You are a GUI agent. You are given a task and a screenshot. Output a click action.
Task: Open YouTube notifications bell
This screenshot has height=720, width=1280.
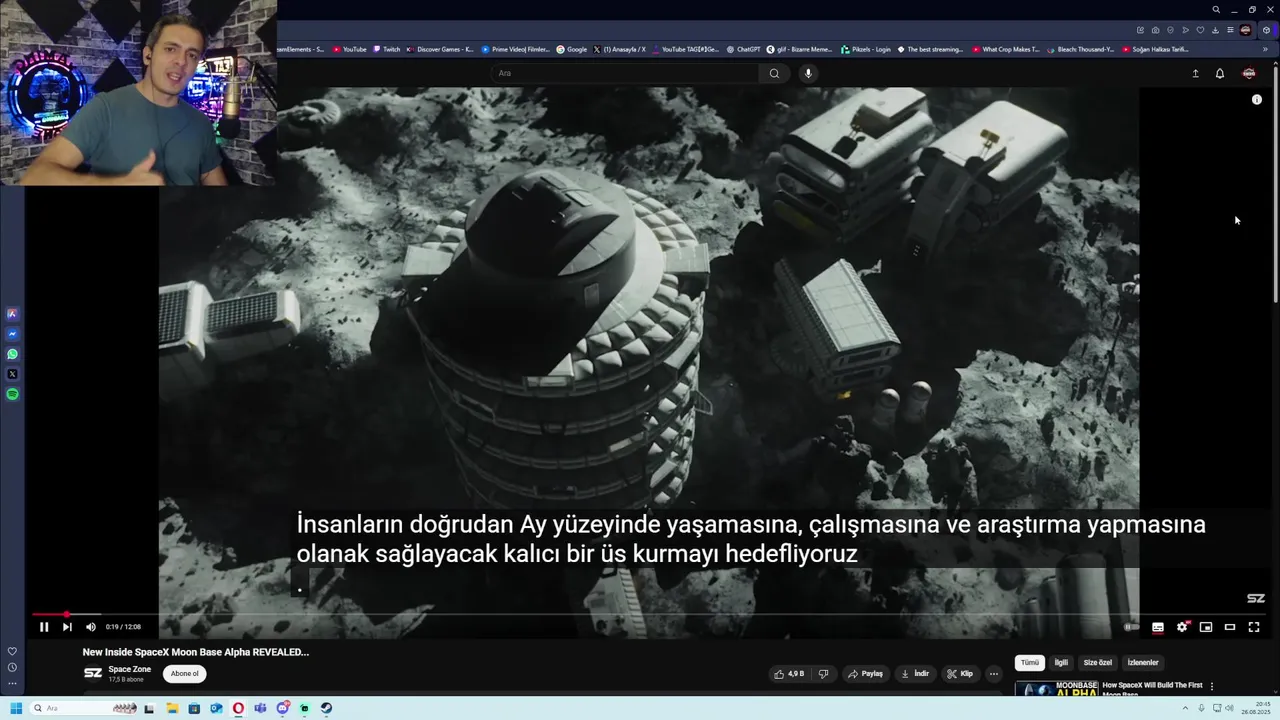coord(1220,73)
